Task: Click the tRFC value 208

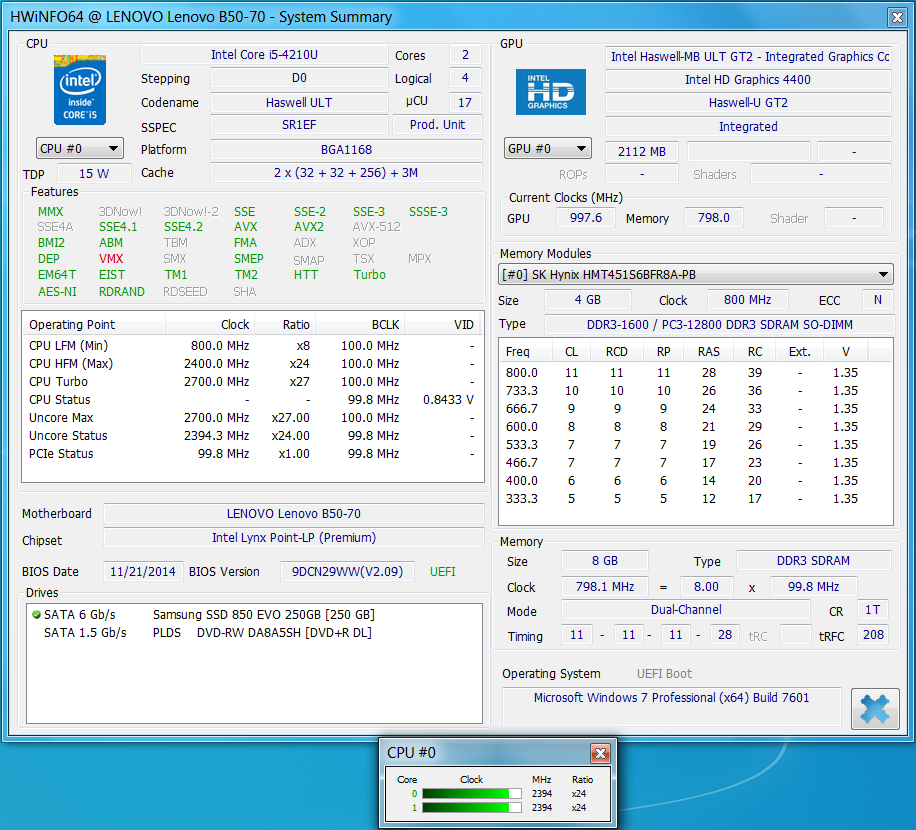Action: [873, 635]
